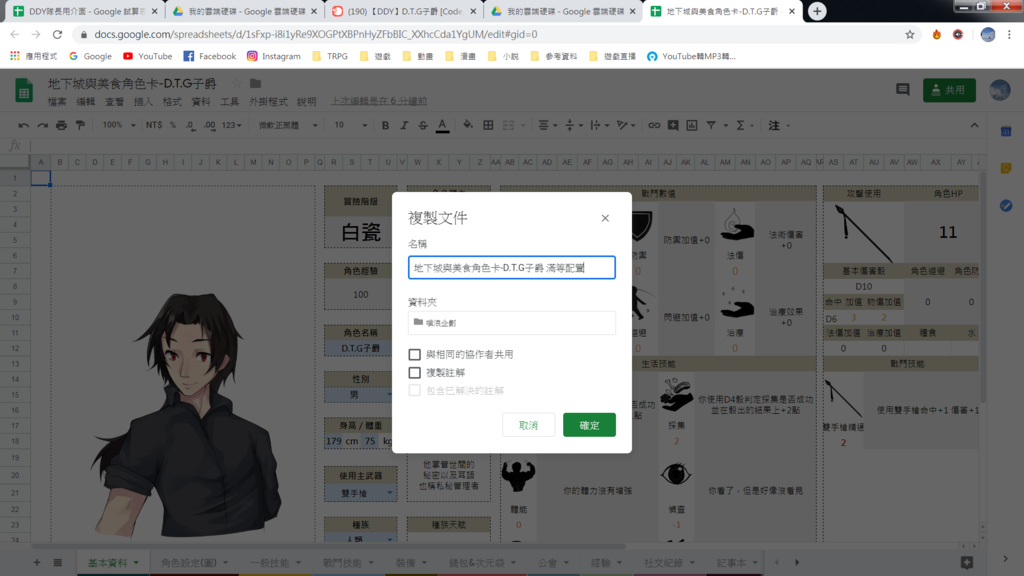Click the redo arrow in the Sheets toolbar

[x=42, y=125]
